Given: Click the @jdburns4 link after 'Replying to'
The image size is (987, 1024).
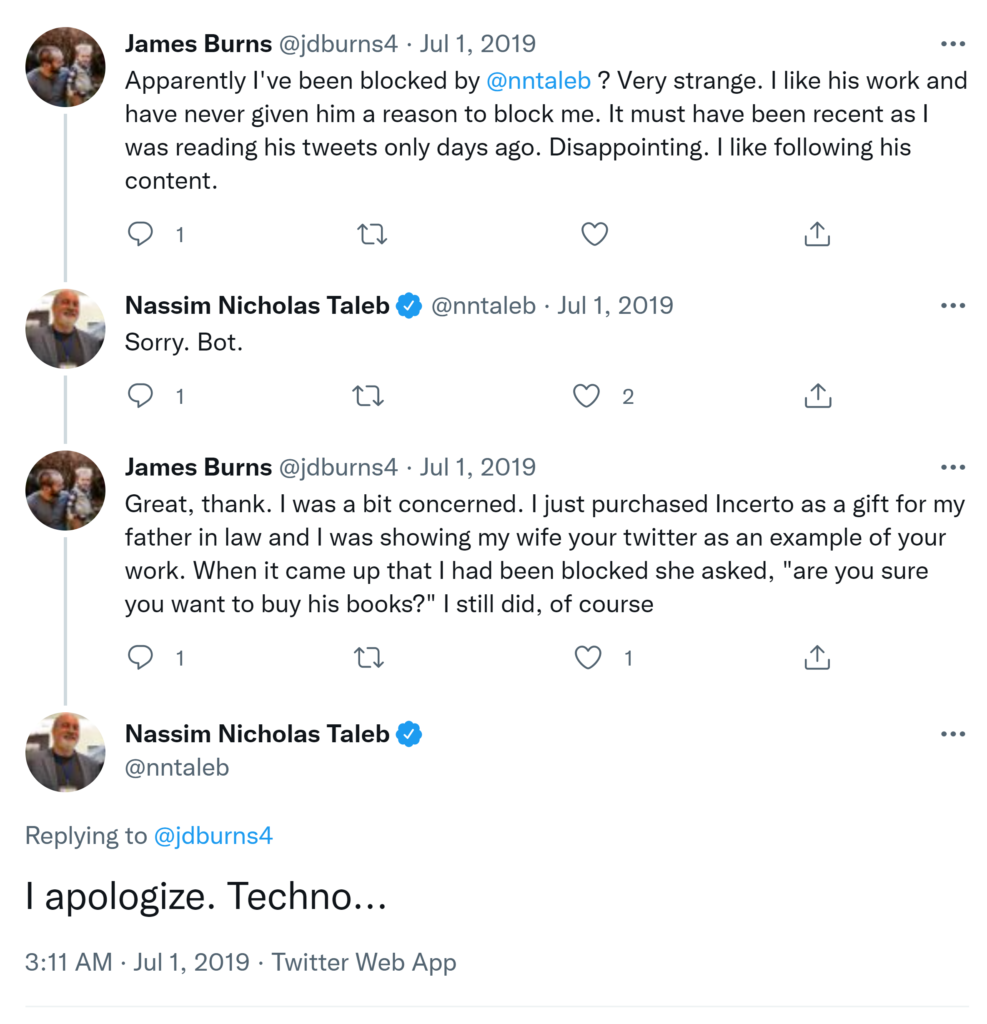Looking at the screenshot, I should [213, 836].
